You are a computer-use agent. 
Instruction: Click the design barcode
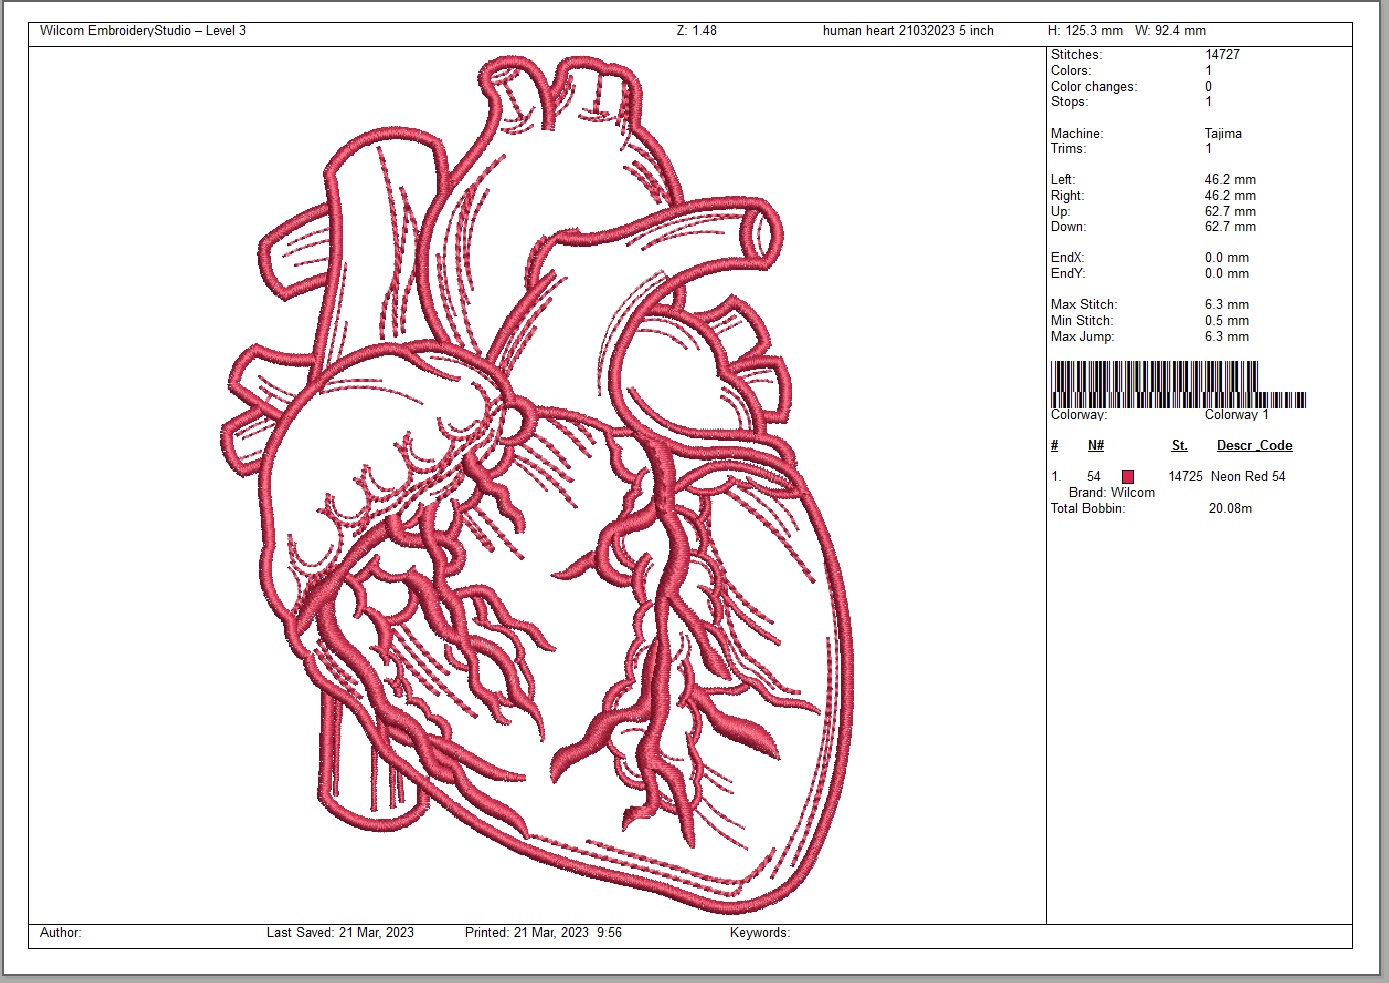[x=1178, y=384]
